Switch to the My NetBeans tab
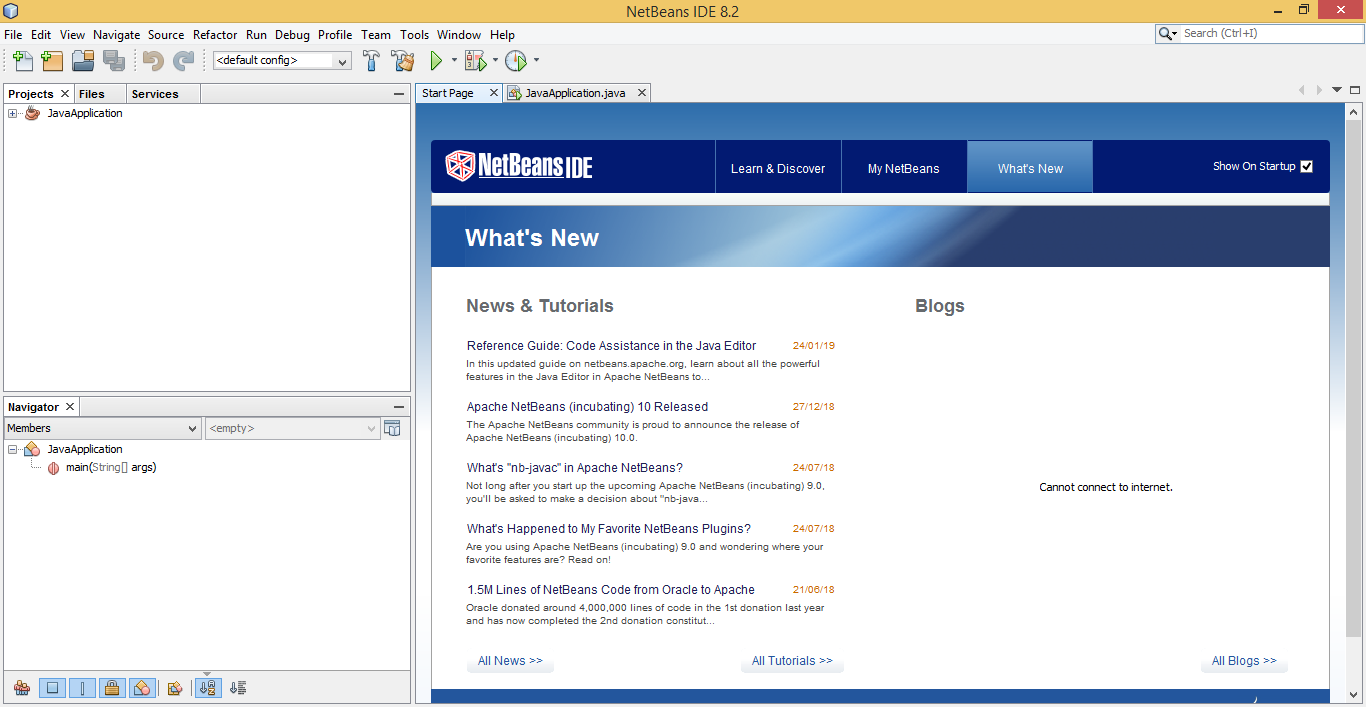 click(904, 168)
